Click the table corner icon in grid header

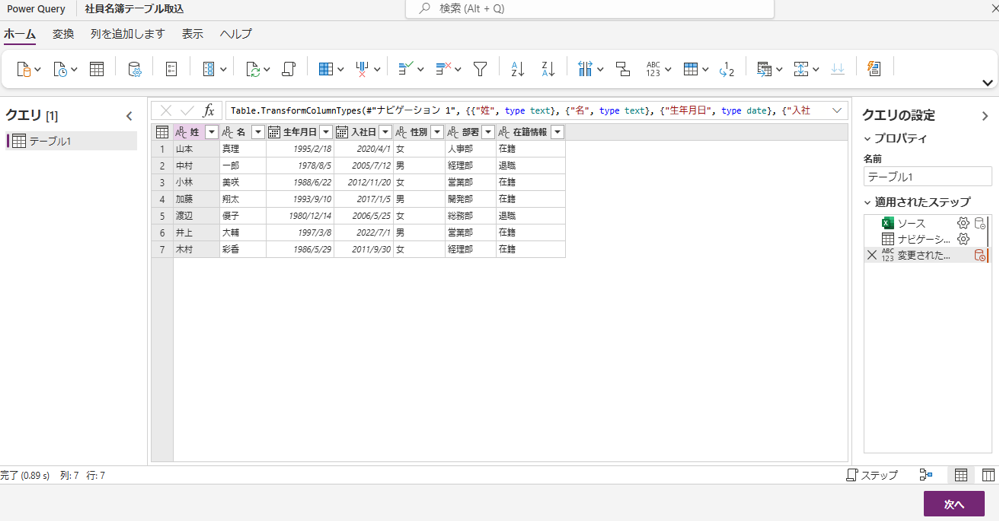tap(162, 132)
